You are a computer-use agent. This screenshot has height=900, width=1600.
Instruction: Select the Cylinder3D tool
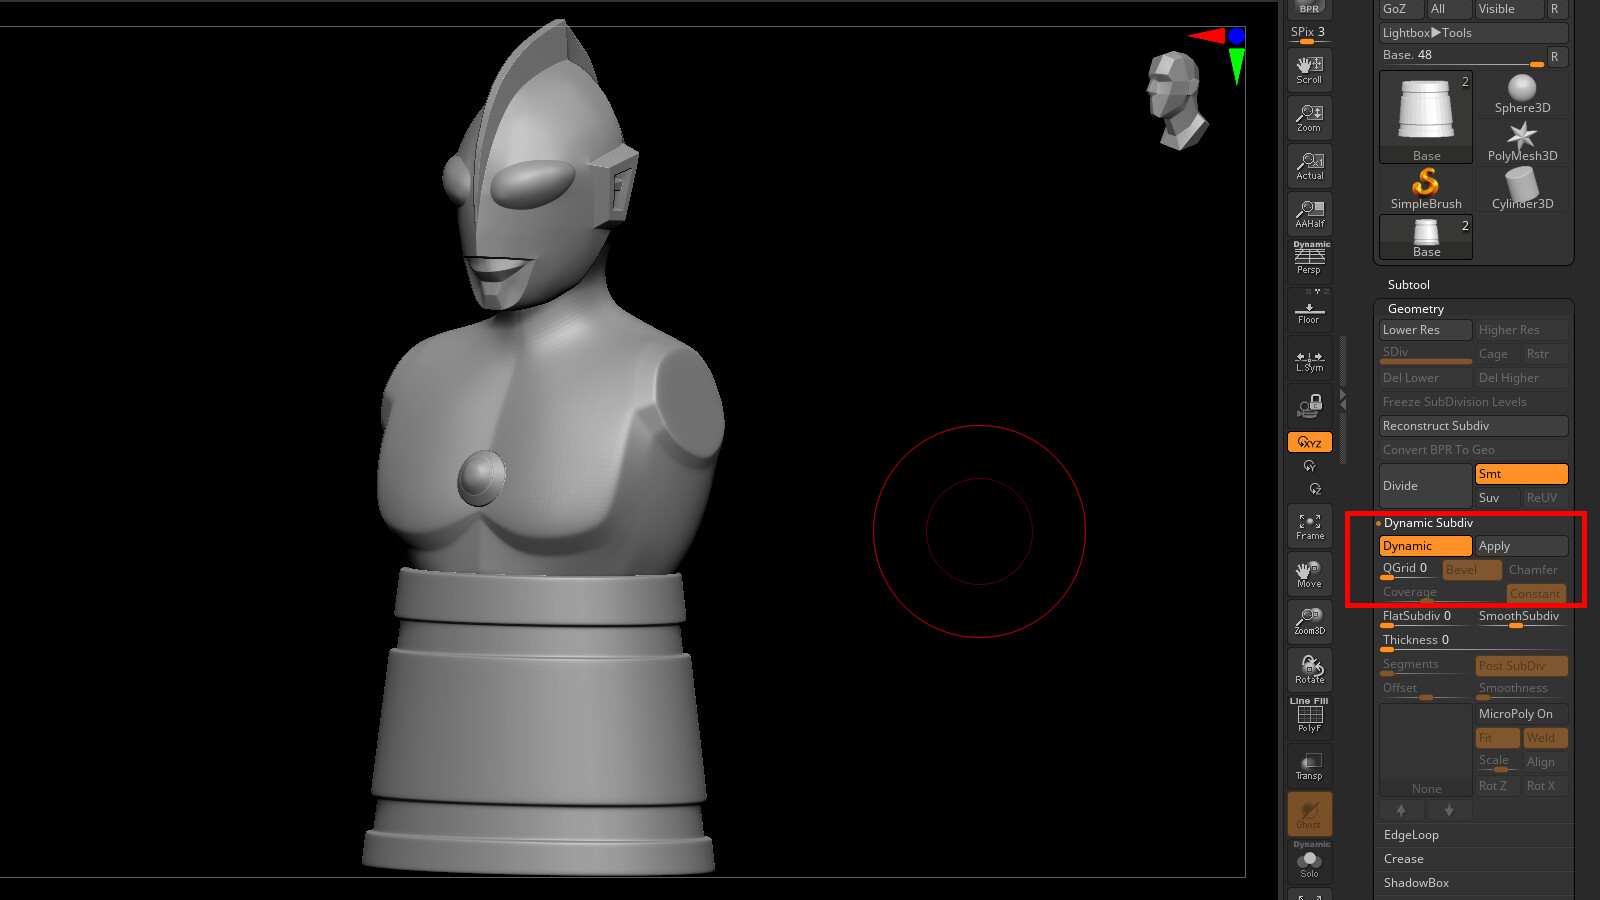(1522, 190)
